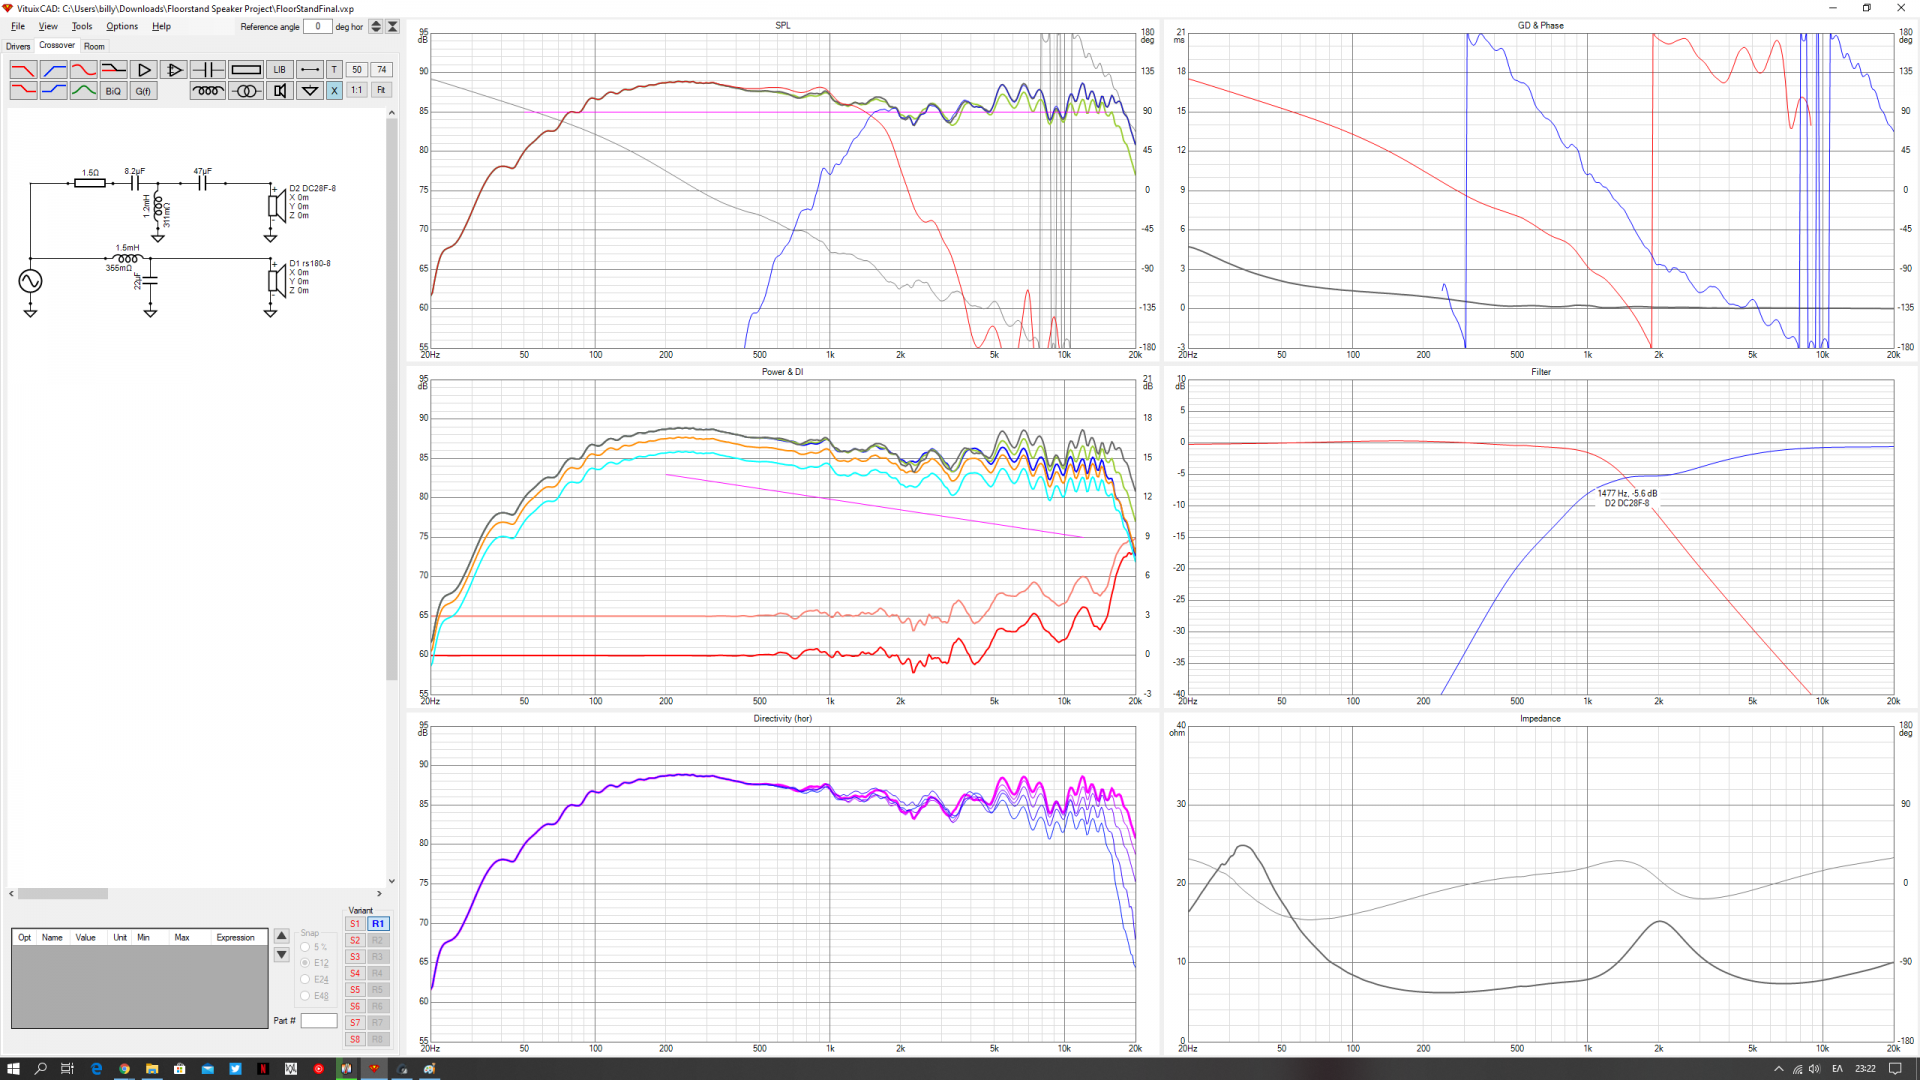Insert a loudspeaker driver component
The width and height of the screenshot is (1920, 1080).
pyautogui.click(x=280, y=91)
